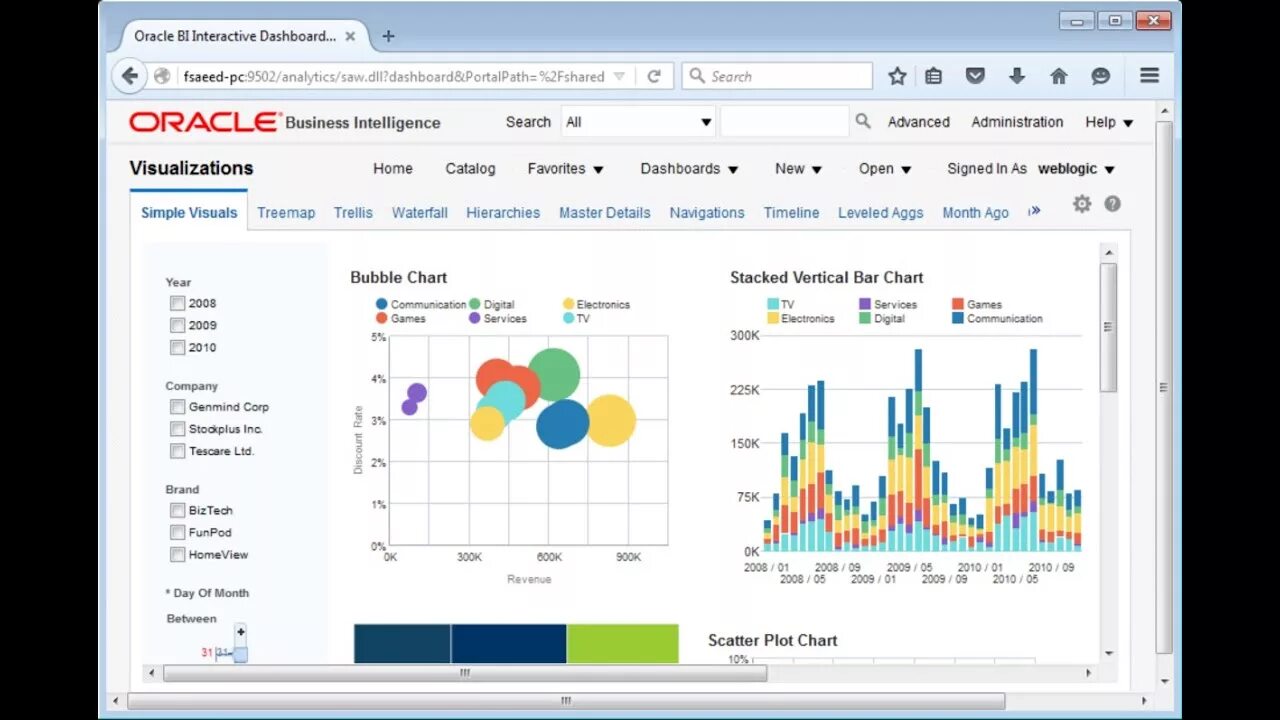Image resolution: width=1280 pixels, height=720 pixels.
Task: Switch to the Trellis tab
Action: tap(353, 212)
